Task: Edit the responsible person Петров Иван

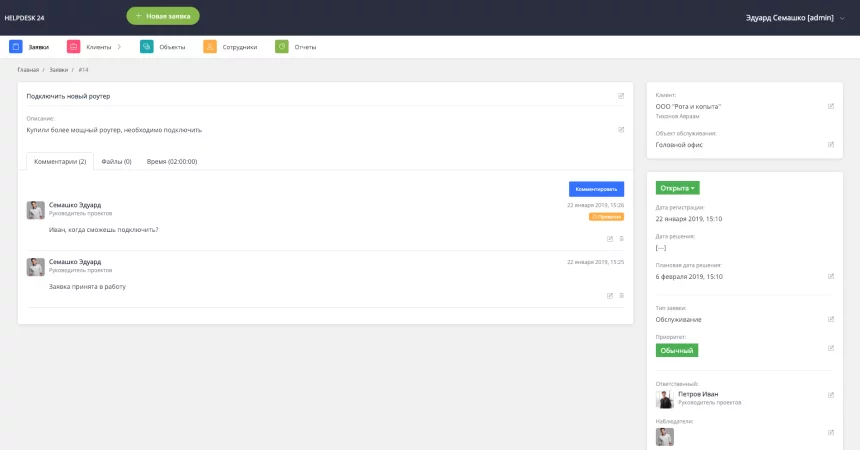Action: point(831,395)
